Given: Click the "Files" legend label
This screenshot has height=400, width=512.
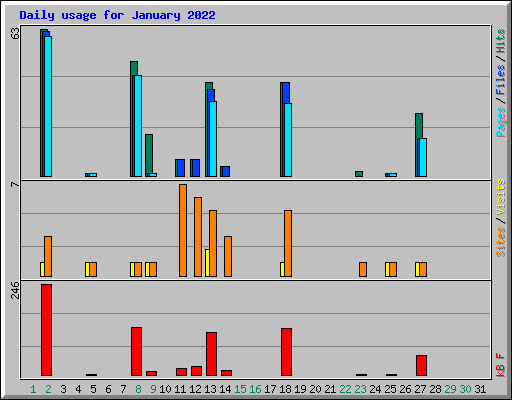Looking at the screenshot, I should pos(501,80).
